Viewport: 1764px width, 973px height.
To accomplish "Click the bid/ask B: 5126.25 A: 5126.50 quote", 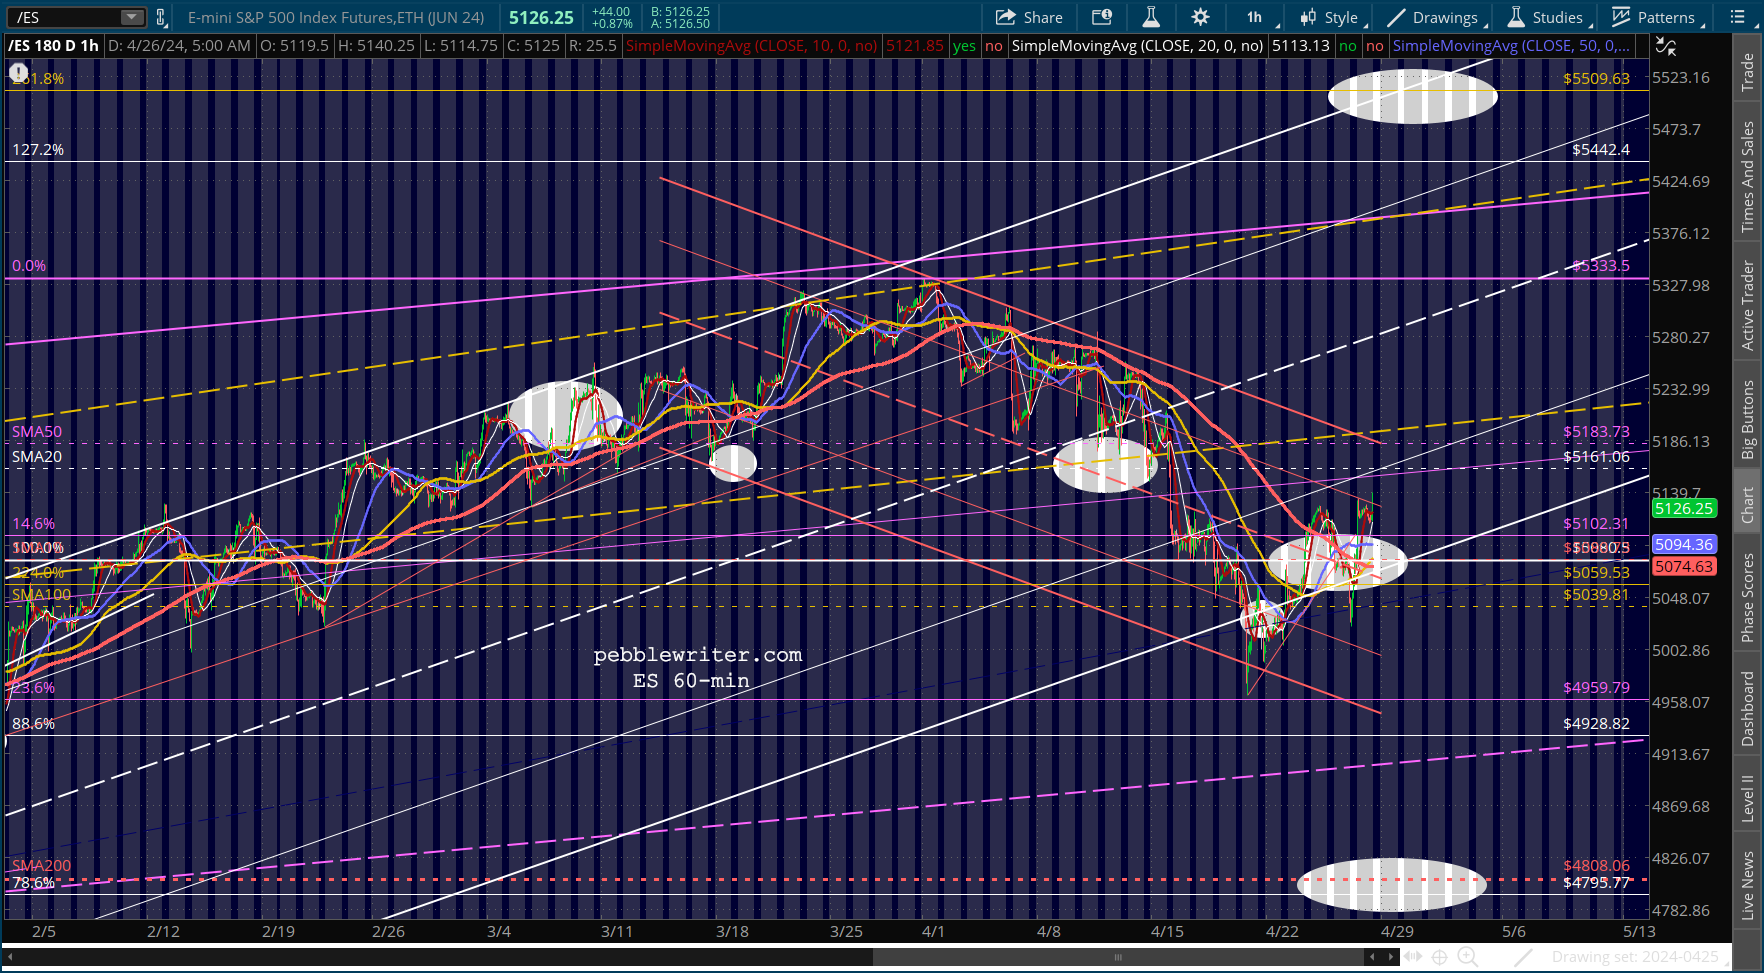I will tap(680, 17).
